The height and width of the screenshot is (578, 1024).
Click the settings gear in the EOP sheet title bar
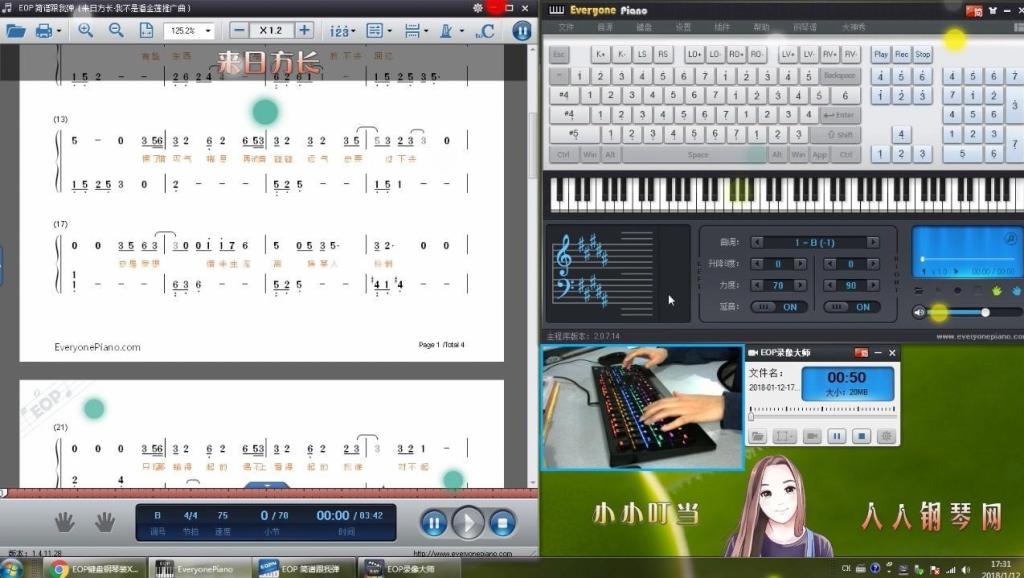tap(477, 8)
